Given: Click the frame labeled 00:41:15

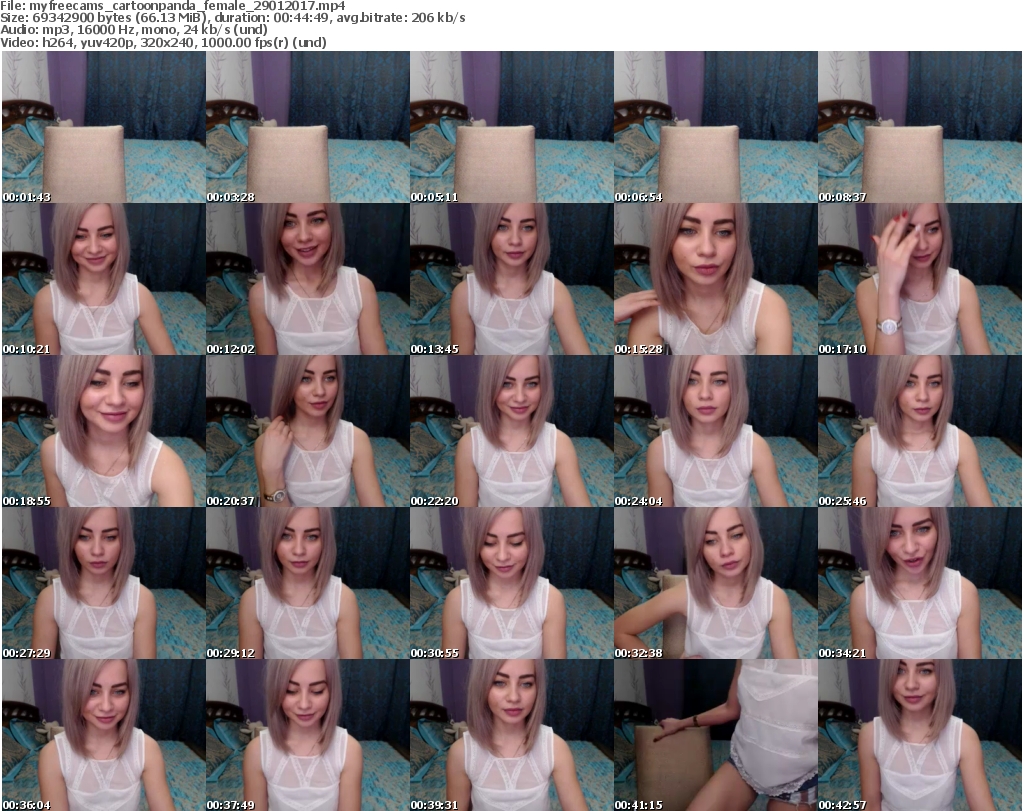Looking at the screenshot, I should (x=716, y=735).
